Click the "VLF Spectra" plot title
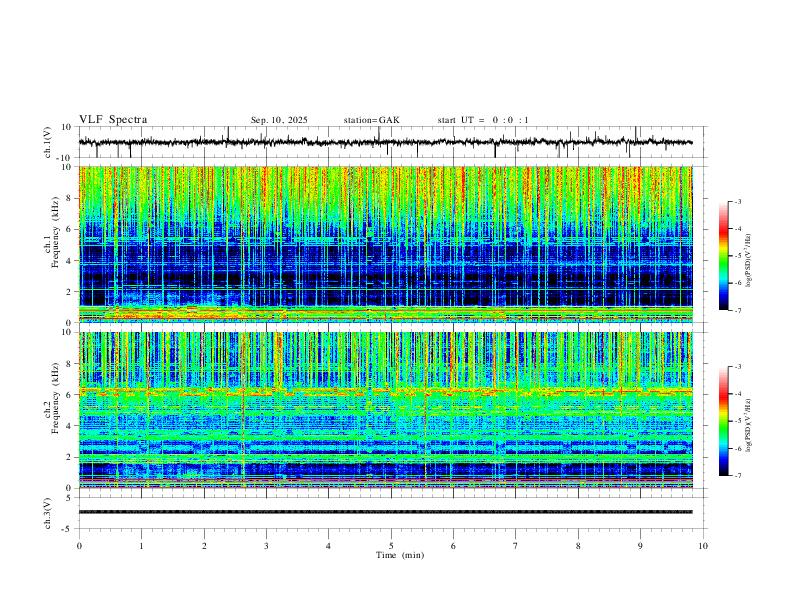Viewport: 792px width, 612px height. (x=113, y=120)
